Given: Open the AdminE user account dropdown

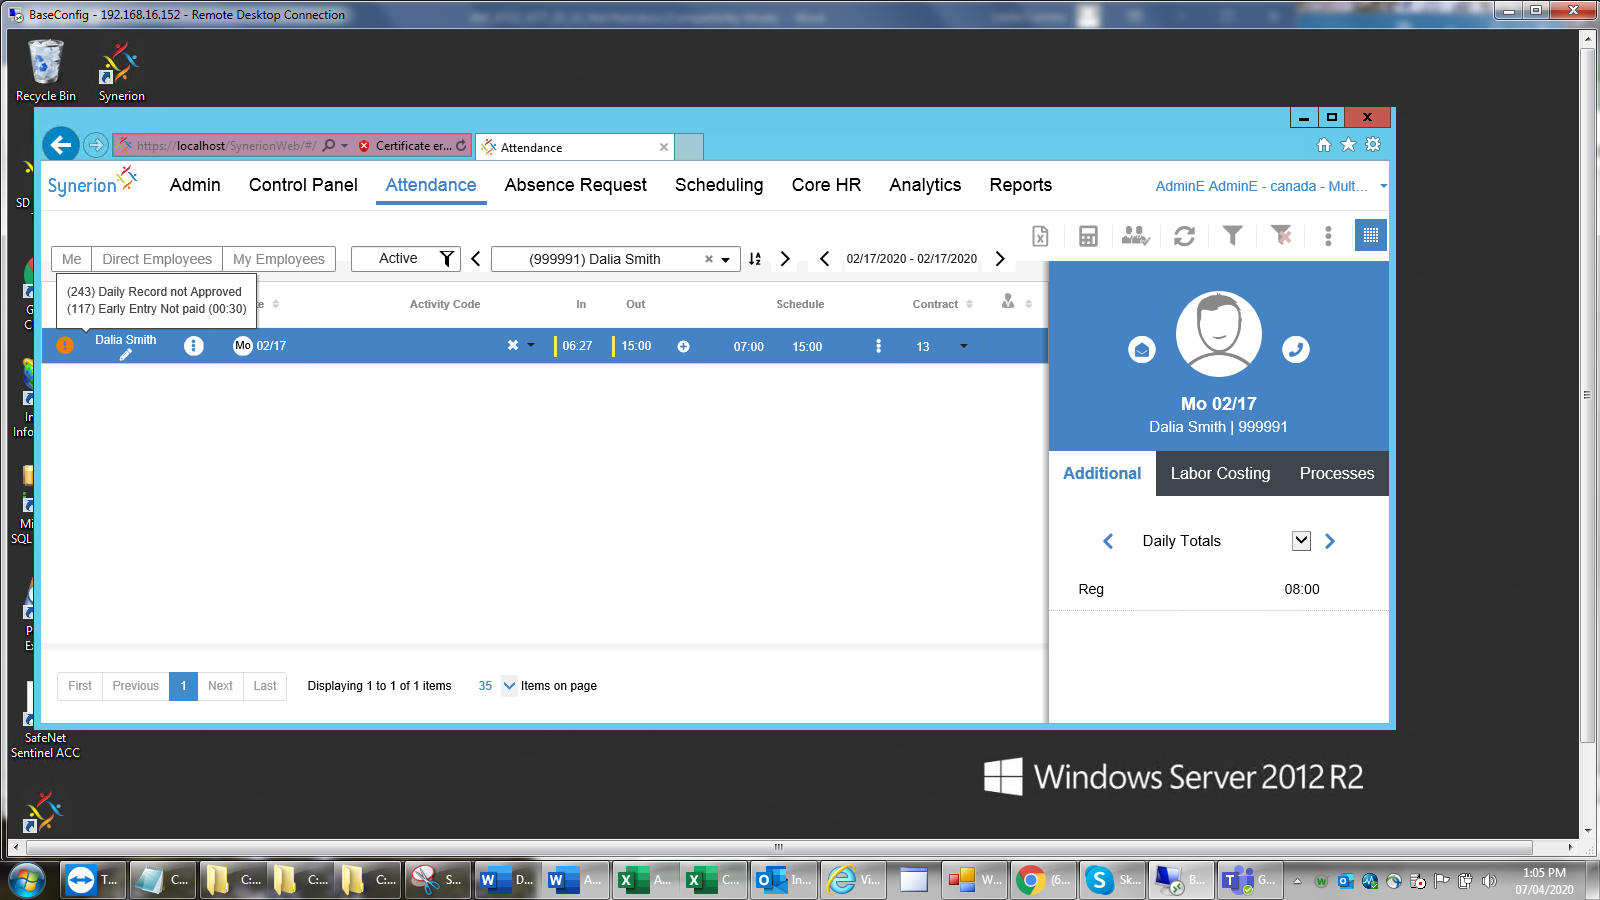Looking at the screenshot, I should pos(1271,186).
